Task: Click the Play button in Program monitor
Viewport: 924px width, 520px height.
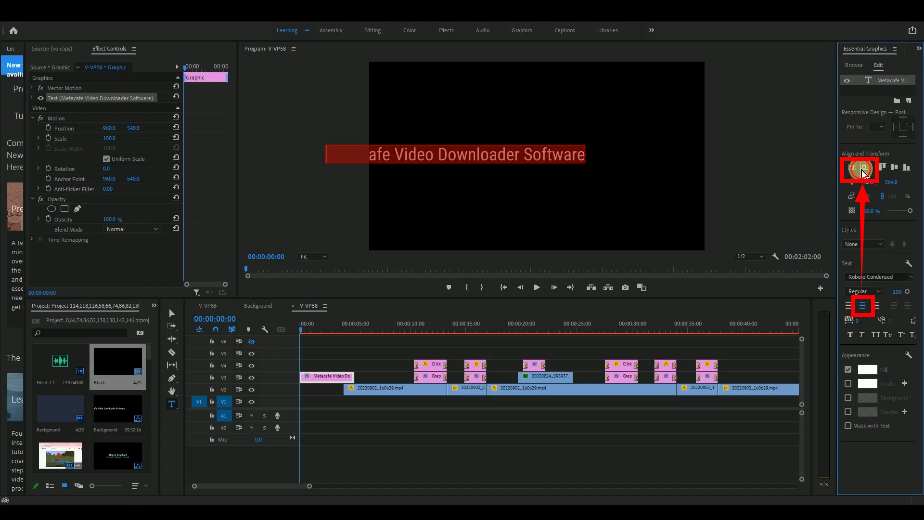Action: click(x=537, y=287)
